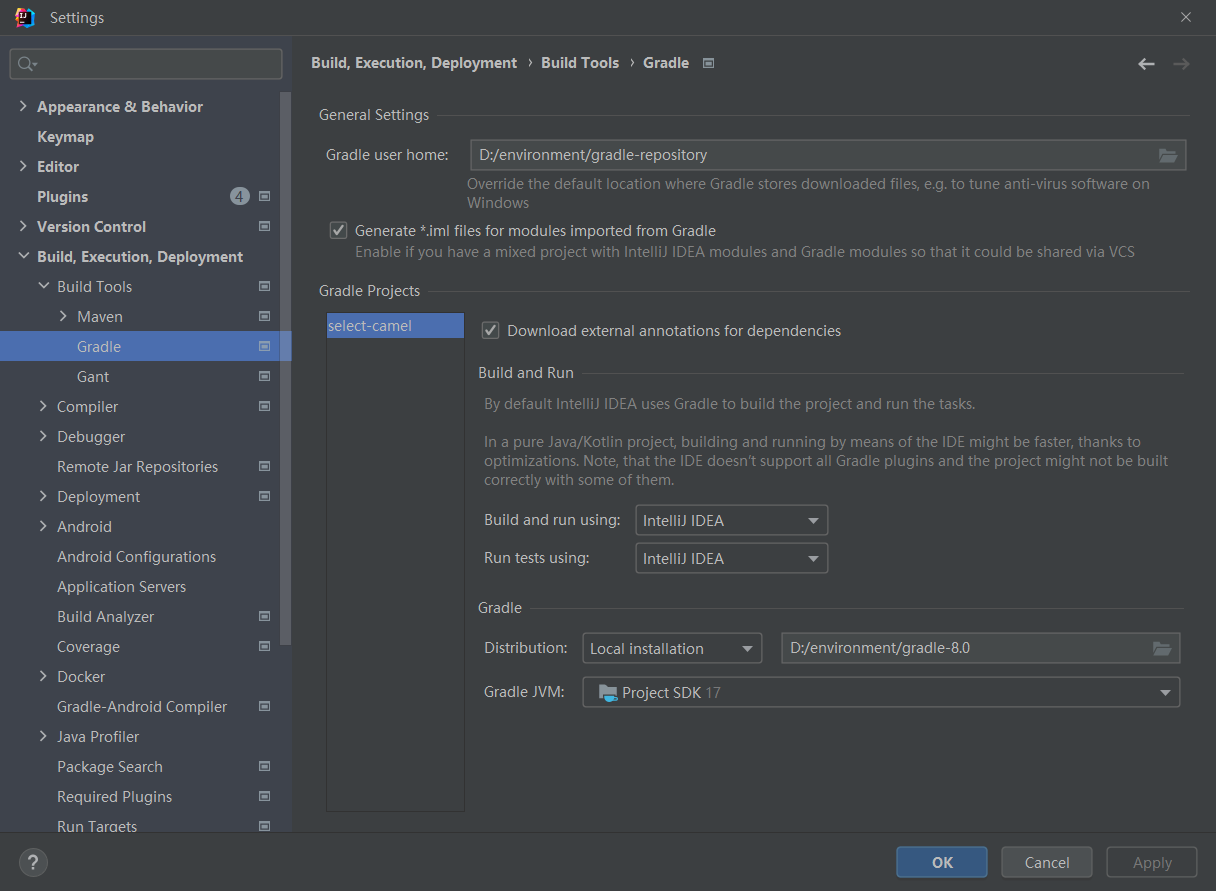Click the search magnifier icon in settings search
The width and height of the screenshot is (1216, 891).
coord(27,64)
